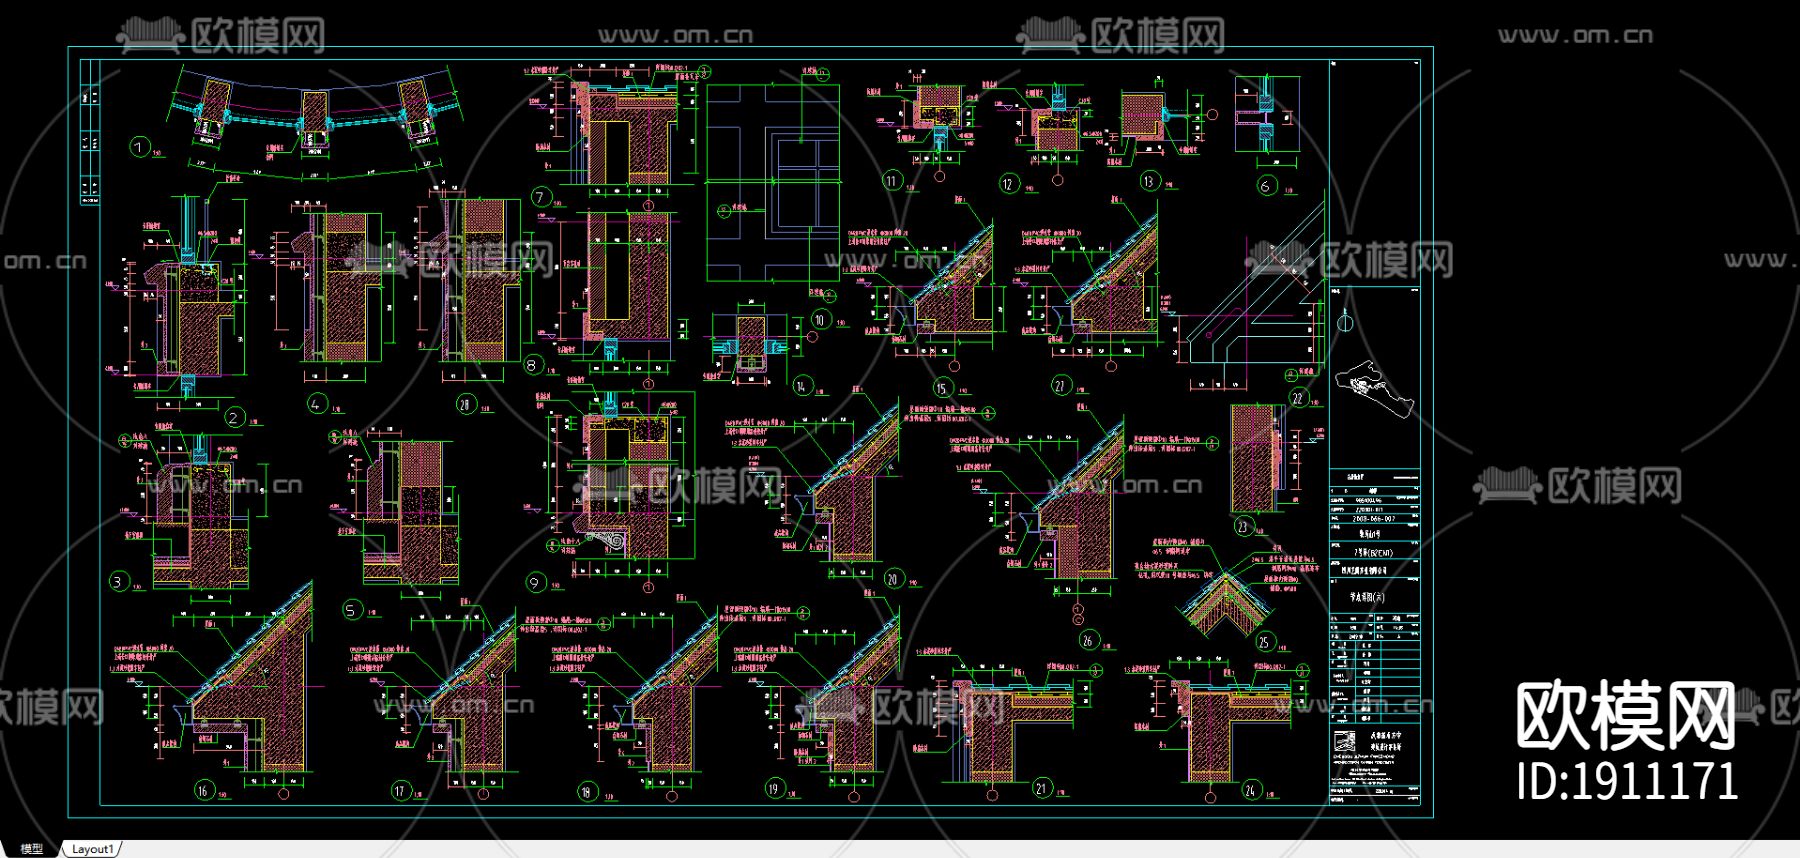
Task: Click detail marker 11 circle
Action: click(x=891, y=180)
